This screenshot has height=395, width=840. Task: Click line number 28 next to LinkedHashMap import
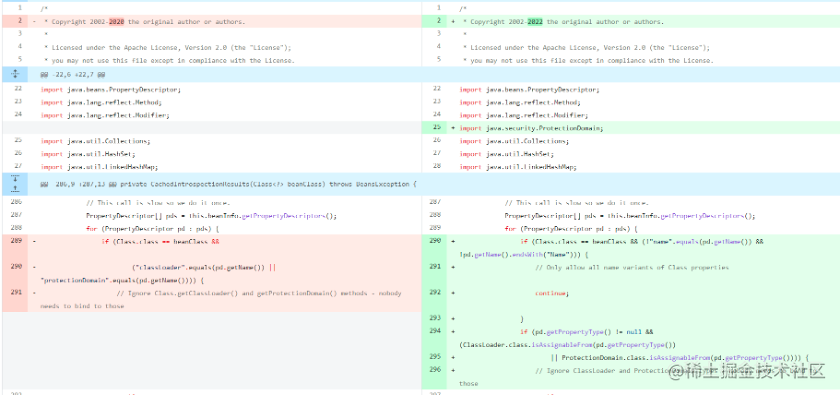[436, 167]
